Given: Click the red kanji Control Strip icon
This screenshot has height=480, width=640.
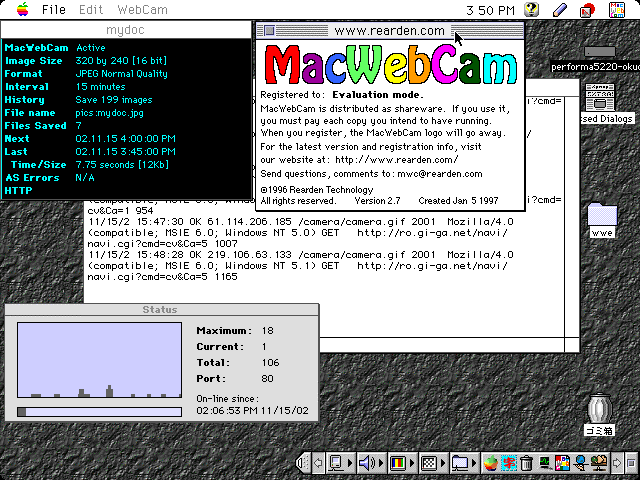Looking at the screenshot, I should [509, 463].
